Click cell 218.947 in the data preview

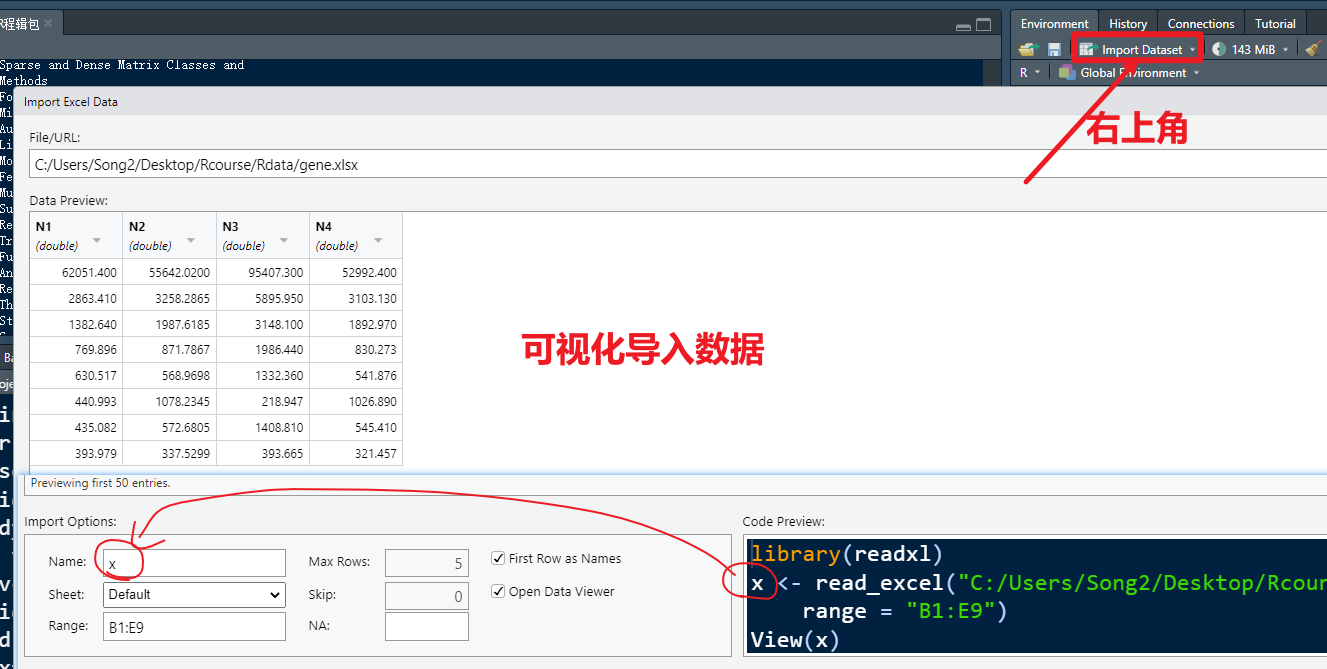(x=263, y=401)
